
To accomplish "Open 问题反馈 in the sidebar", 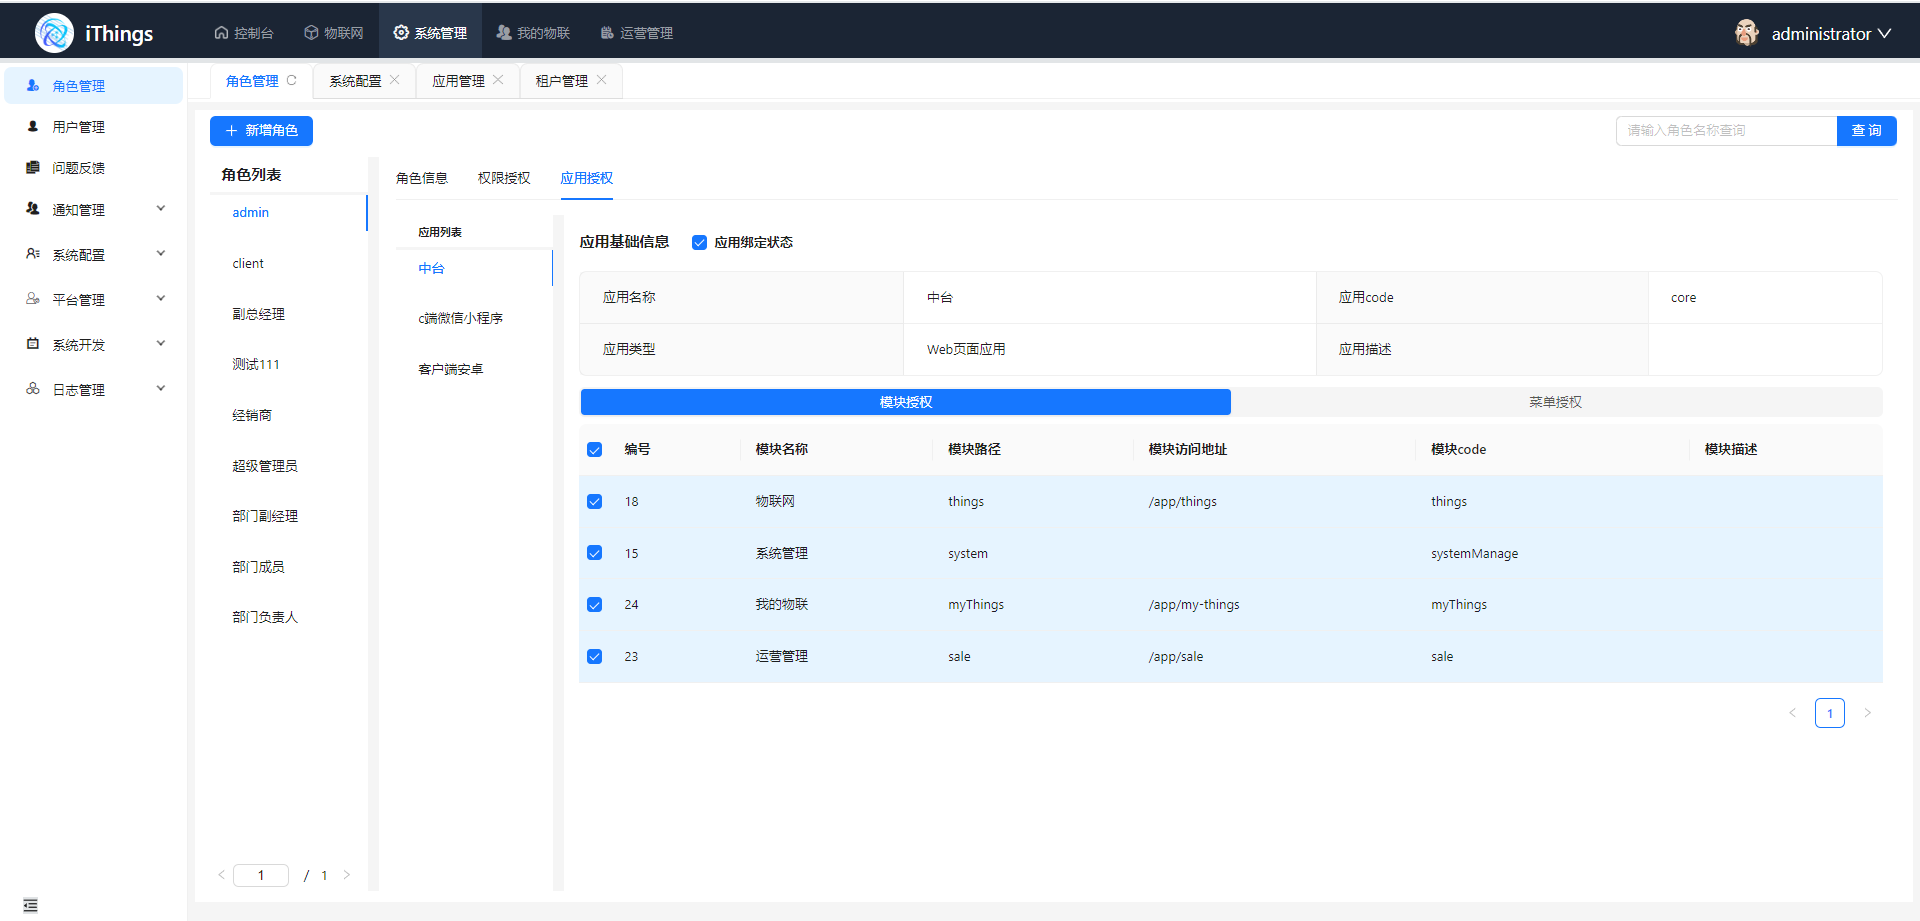I will 78,168.
